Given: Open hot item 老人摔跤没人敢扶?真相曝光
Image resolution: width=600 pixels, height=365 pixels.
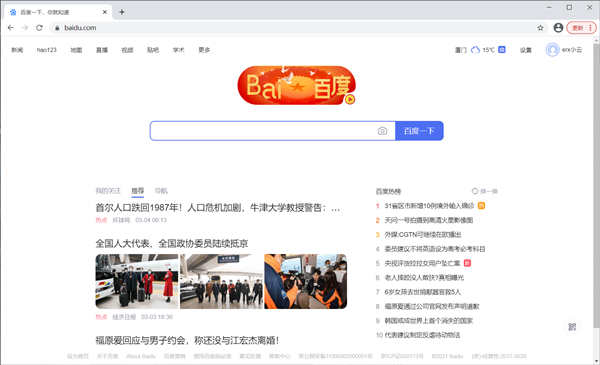Looking at the screenshot, I should [x=424, y=278].
